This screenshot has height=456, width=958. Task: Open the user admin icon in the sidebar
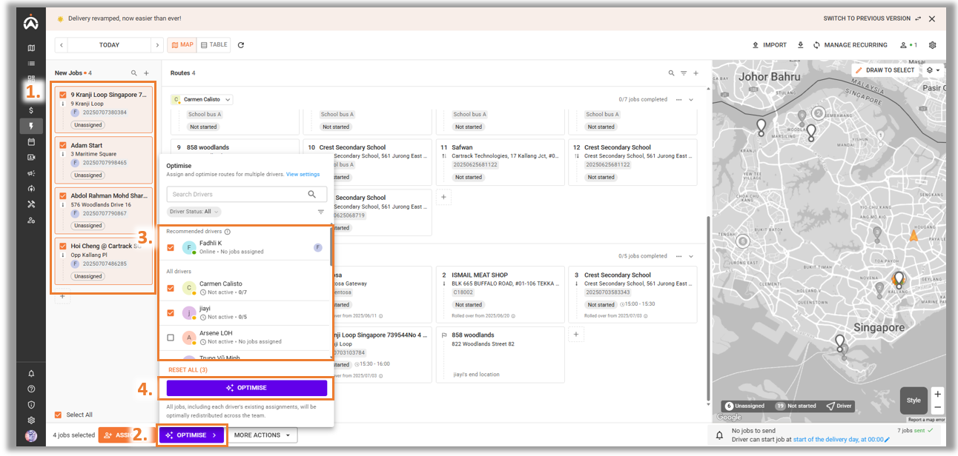[x=31, y=220]
